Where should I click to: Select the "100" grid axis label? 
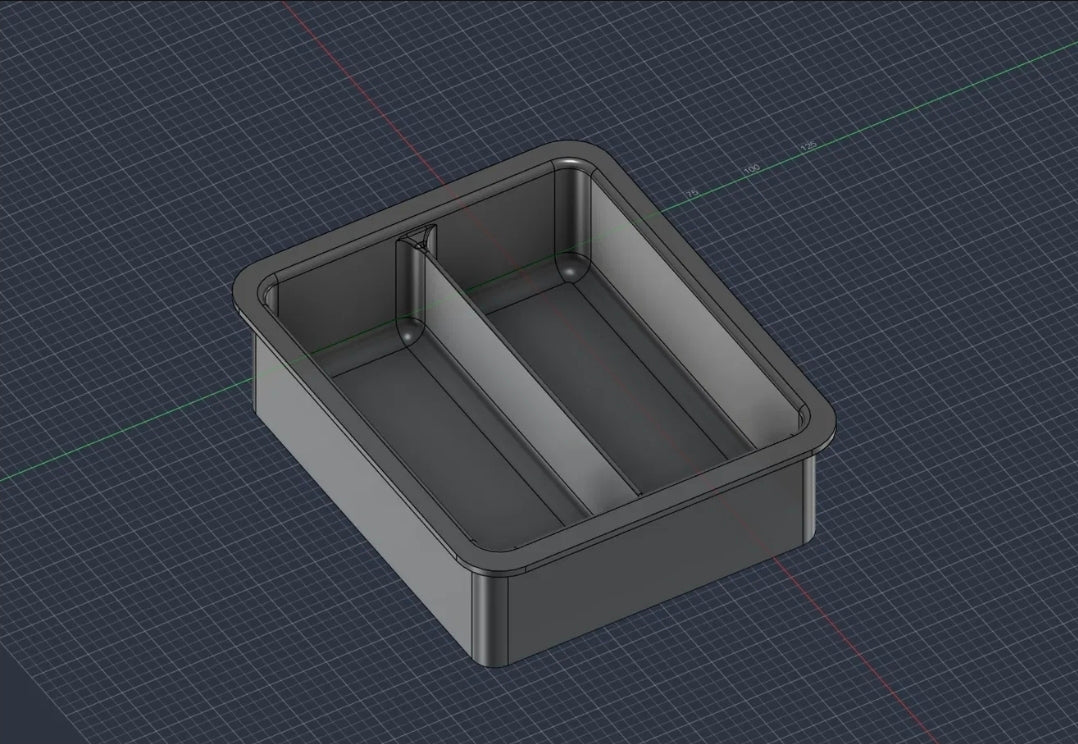tap(751, 168)
